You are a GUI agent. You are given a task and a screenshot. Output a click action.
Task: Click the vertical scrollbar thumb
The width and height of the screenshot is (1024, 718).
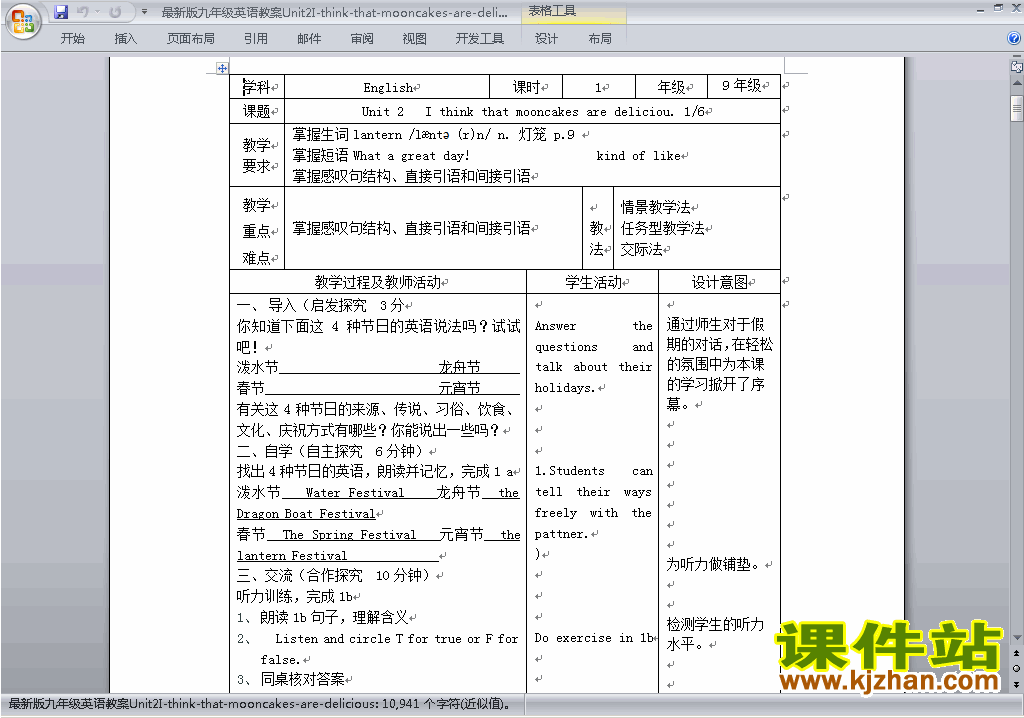pos(1016,108)
